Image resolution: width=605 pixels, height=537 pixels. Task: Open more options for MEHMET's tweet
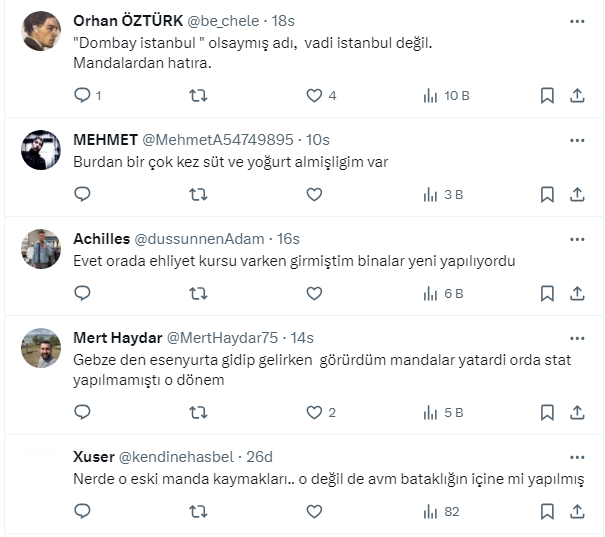click(x=577, y=139)
